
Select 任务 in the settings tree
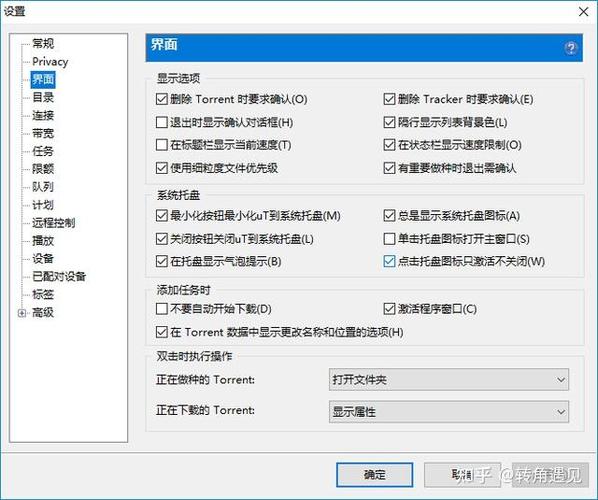click(43, 151)
